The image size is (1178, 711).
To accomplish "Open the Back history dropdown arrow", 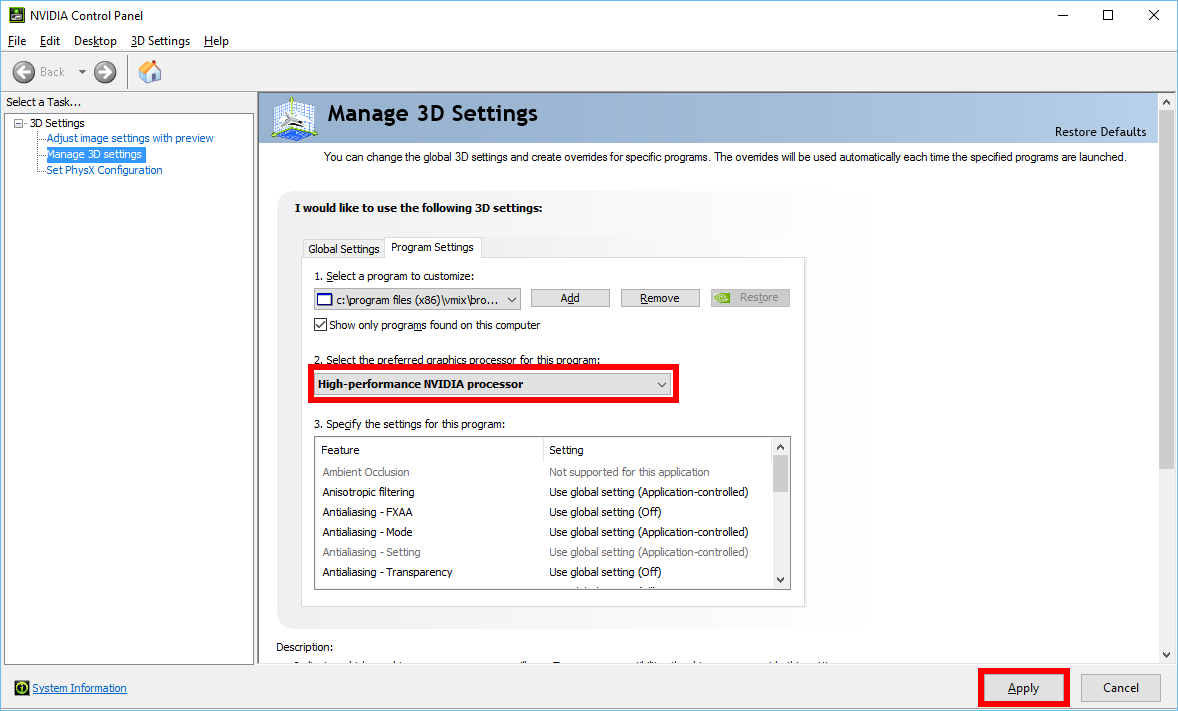I will [x=82, y=72].
